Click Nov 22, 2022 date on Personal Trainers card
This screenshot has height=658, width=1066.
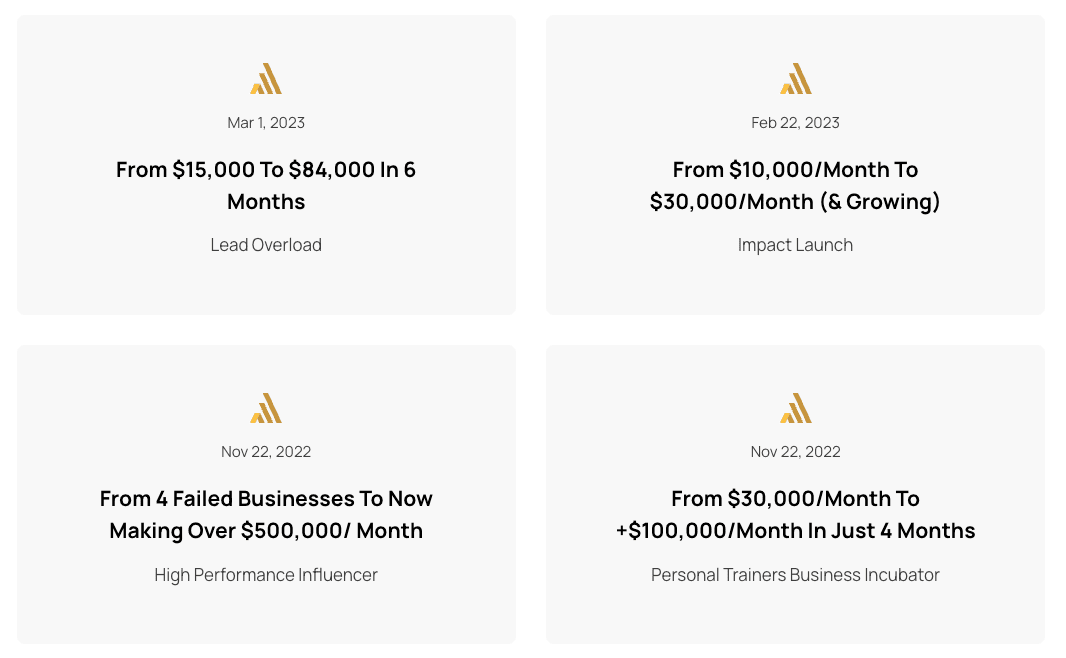[795, 451]
